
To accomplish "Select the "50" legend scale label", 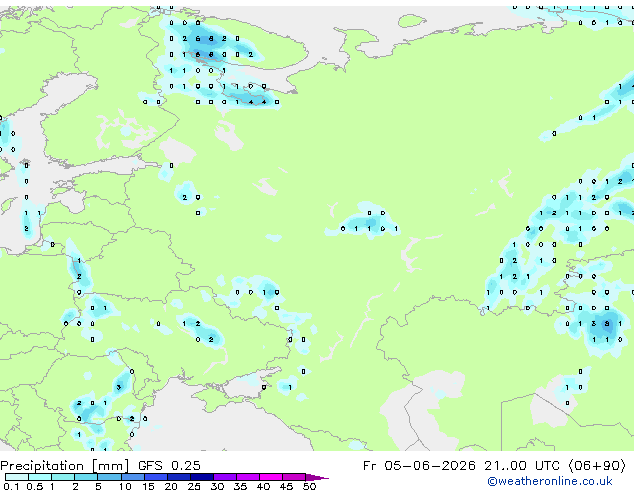I will pos(309,486).
